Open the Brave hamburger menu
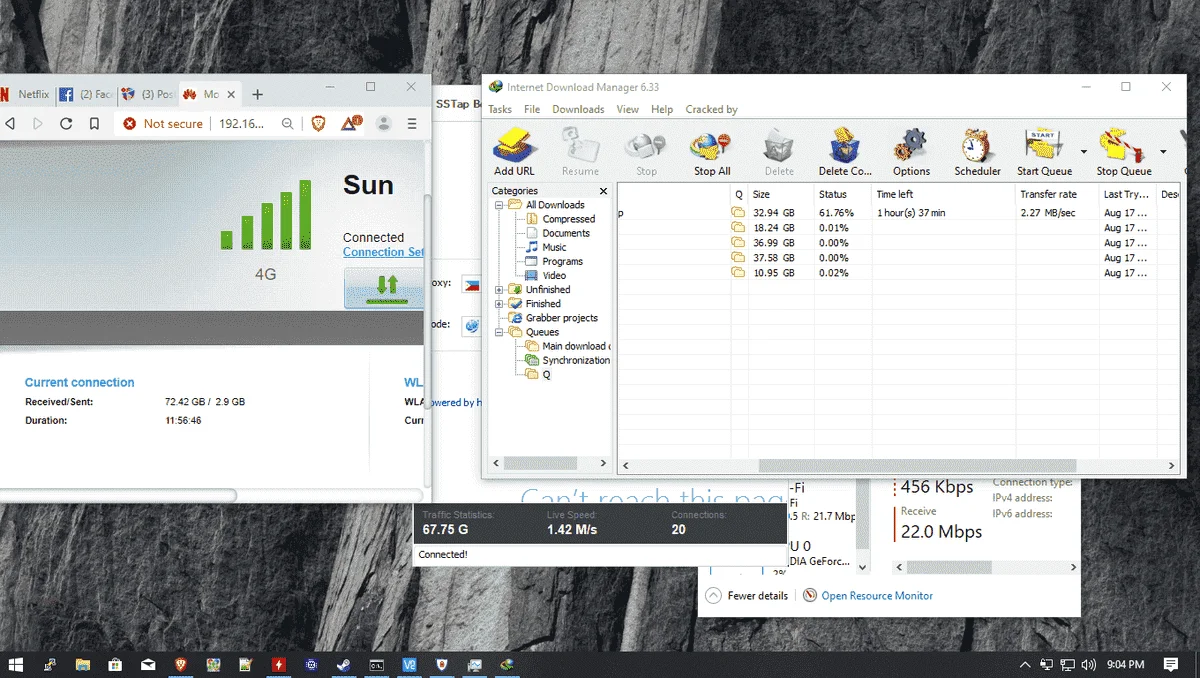 pos(412,124)
